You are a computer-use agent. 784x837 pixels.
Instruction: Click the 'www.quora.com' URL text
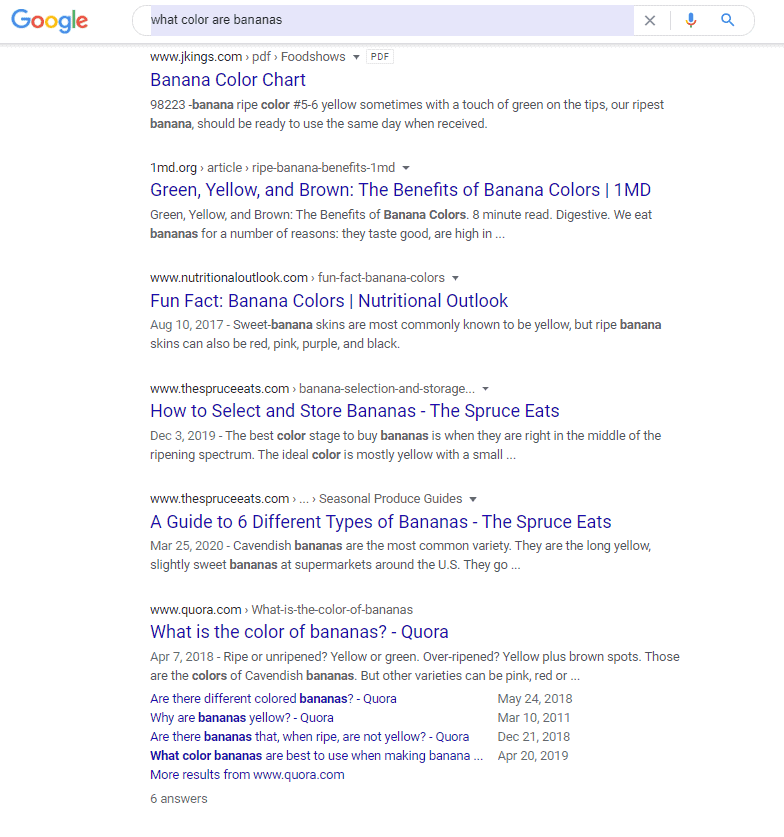pyautogui.click(x=196, y=610)
